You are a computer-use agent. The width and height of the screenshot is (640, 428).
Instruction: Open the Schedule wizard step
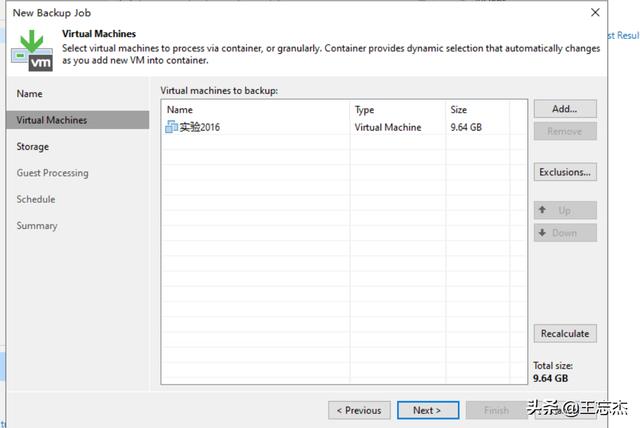[36, 199]
